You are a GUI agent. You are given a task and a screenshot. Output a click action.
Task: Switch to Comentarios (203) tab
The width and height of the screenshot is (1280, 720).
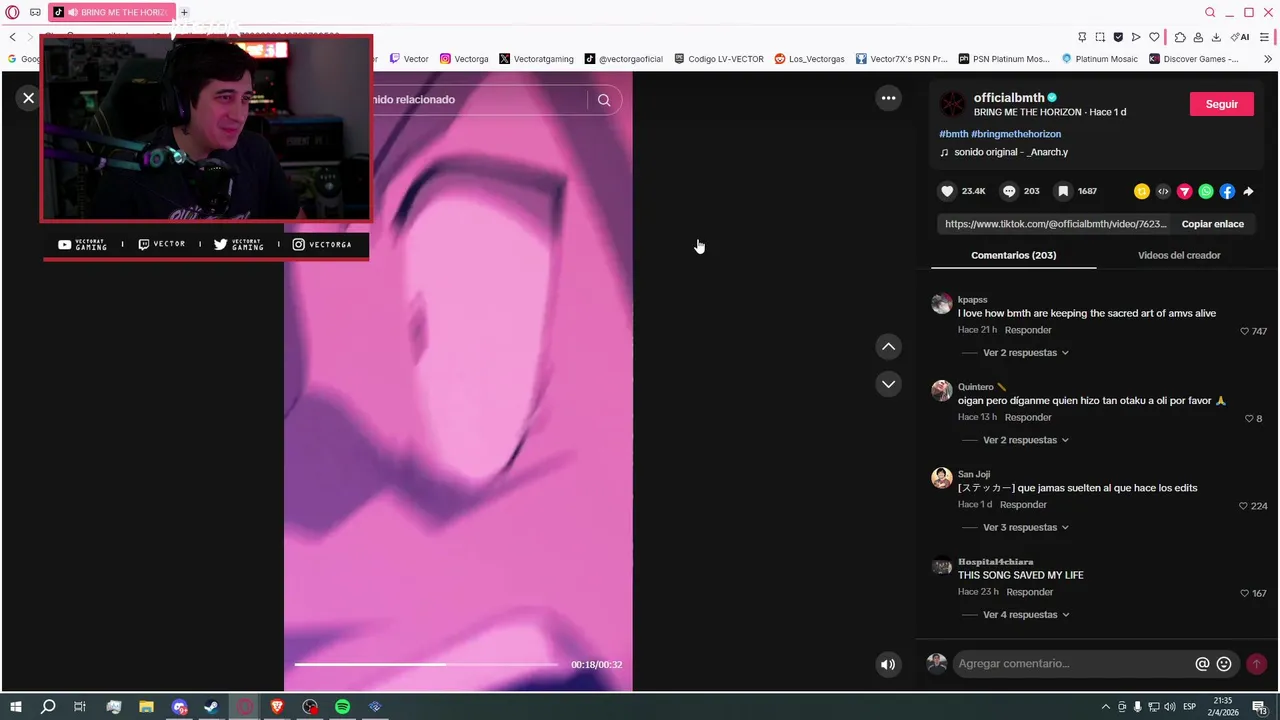(x=1013, y=255)
